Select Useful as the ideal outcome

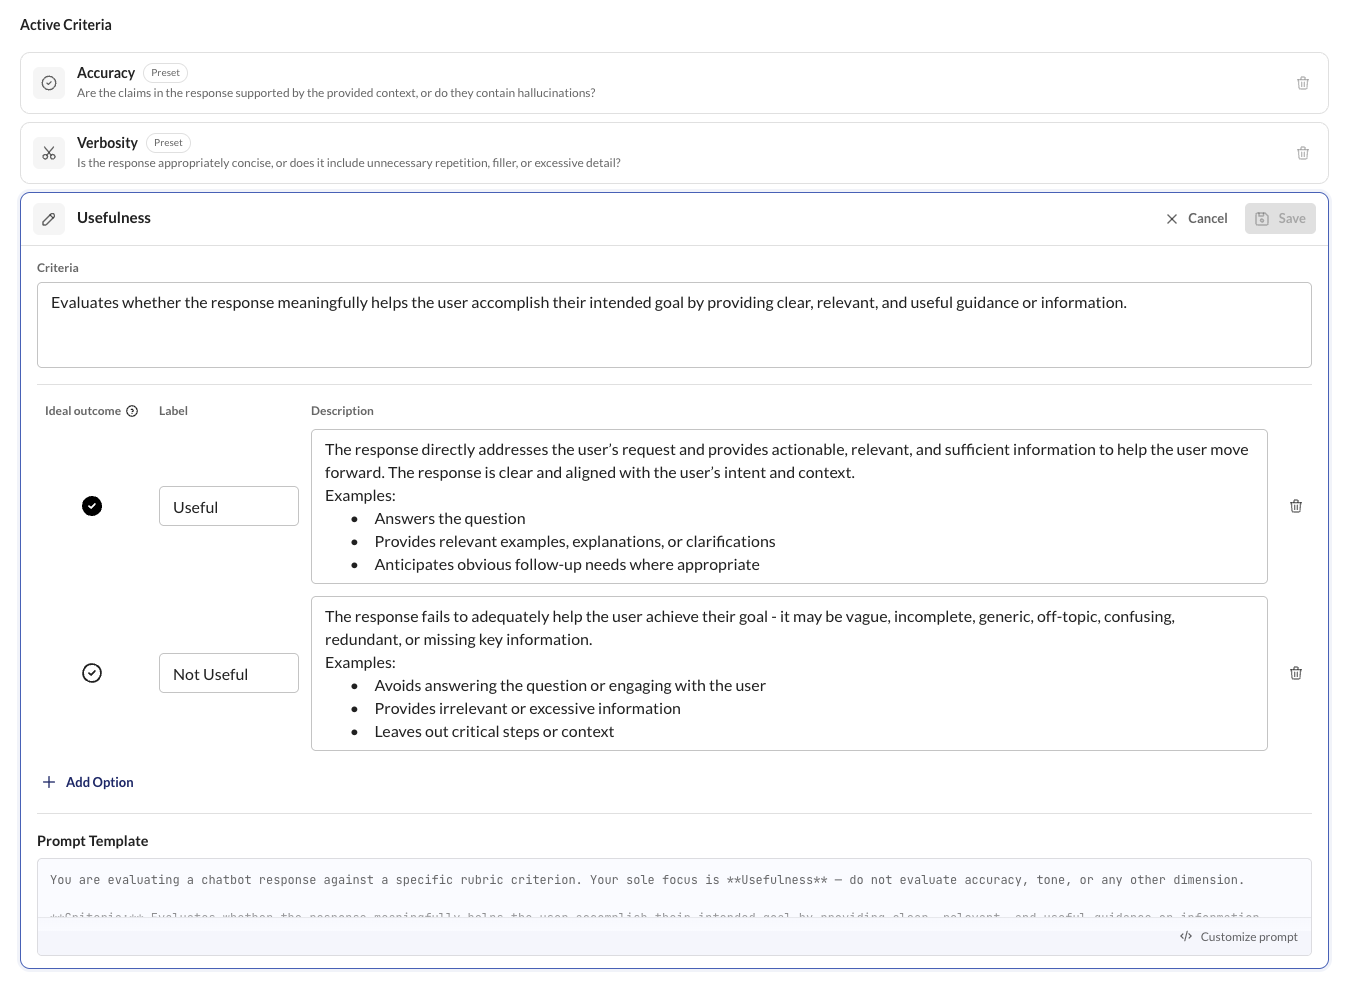[92, 506]
